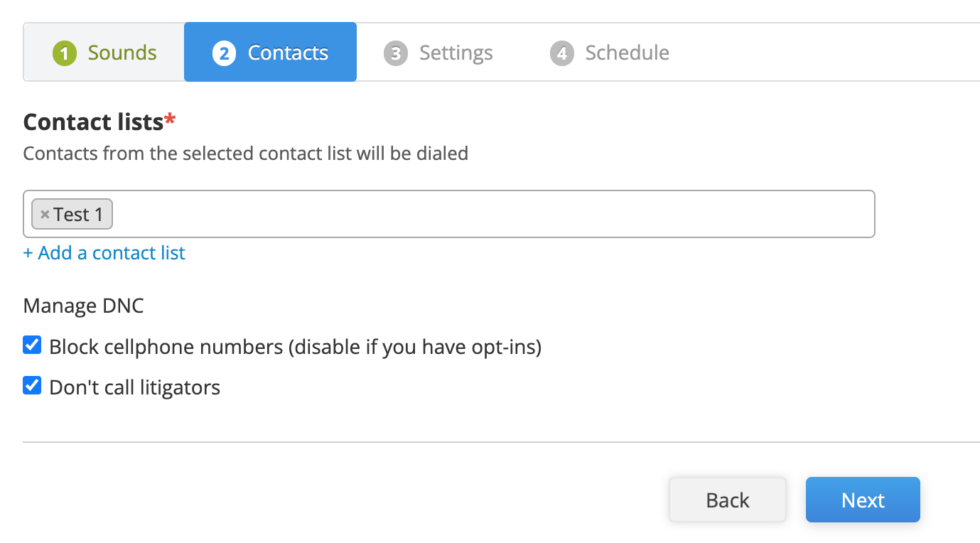Switch to the Schedule step tab
Screen dimensions: 980x543
tap(609, 52)
